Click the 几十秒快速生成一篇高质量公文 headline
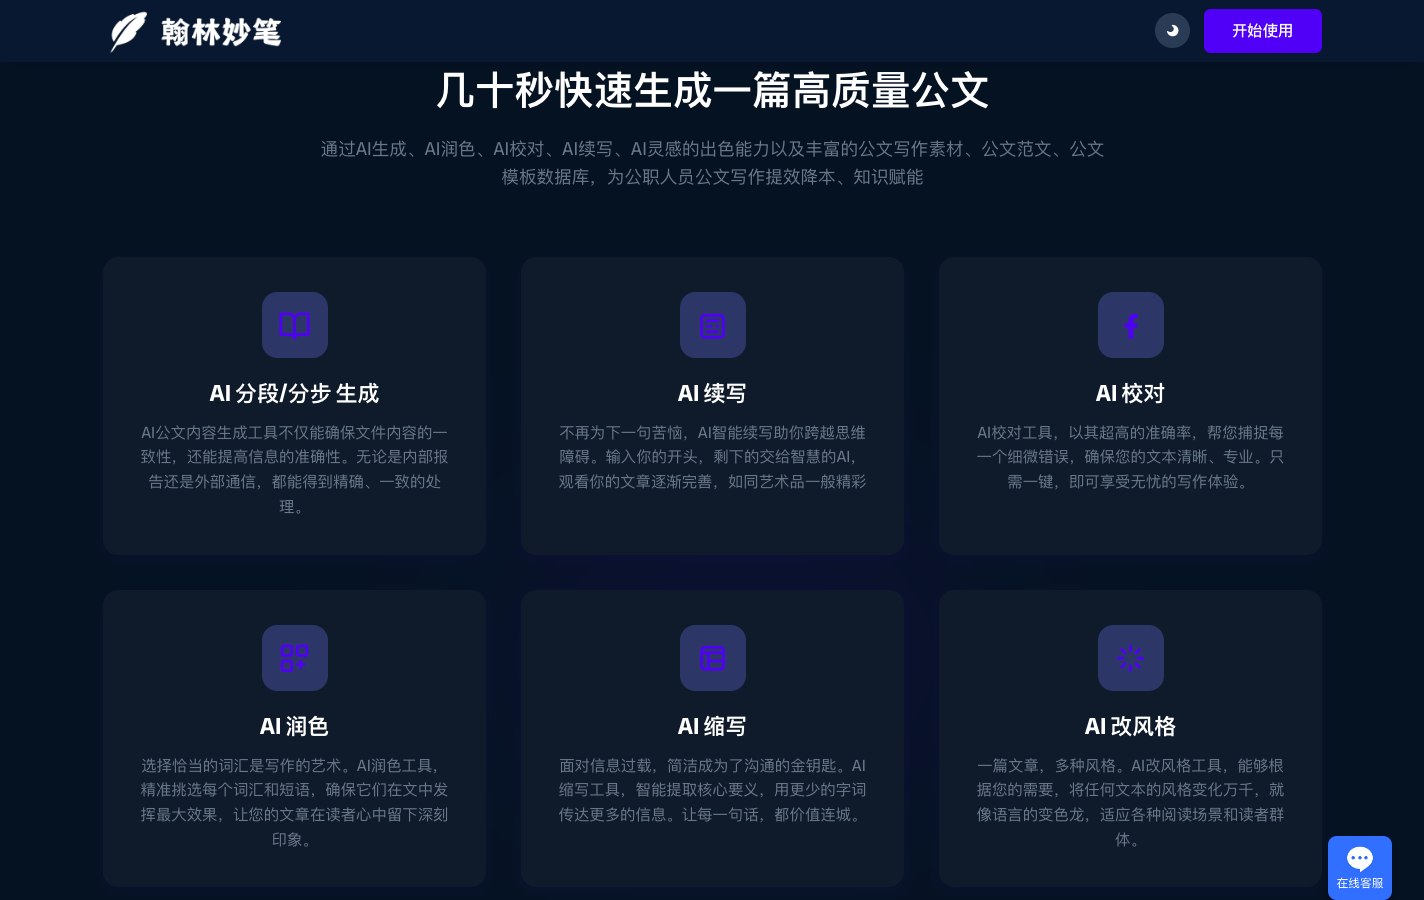 712,91
